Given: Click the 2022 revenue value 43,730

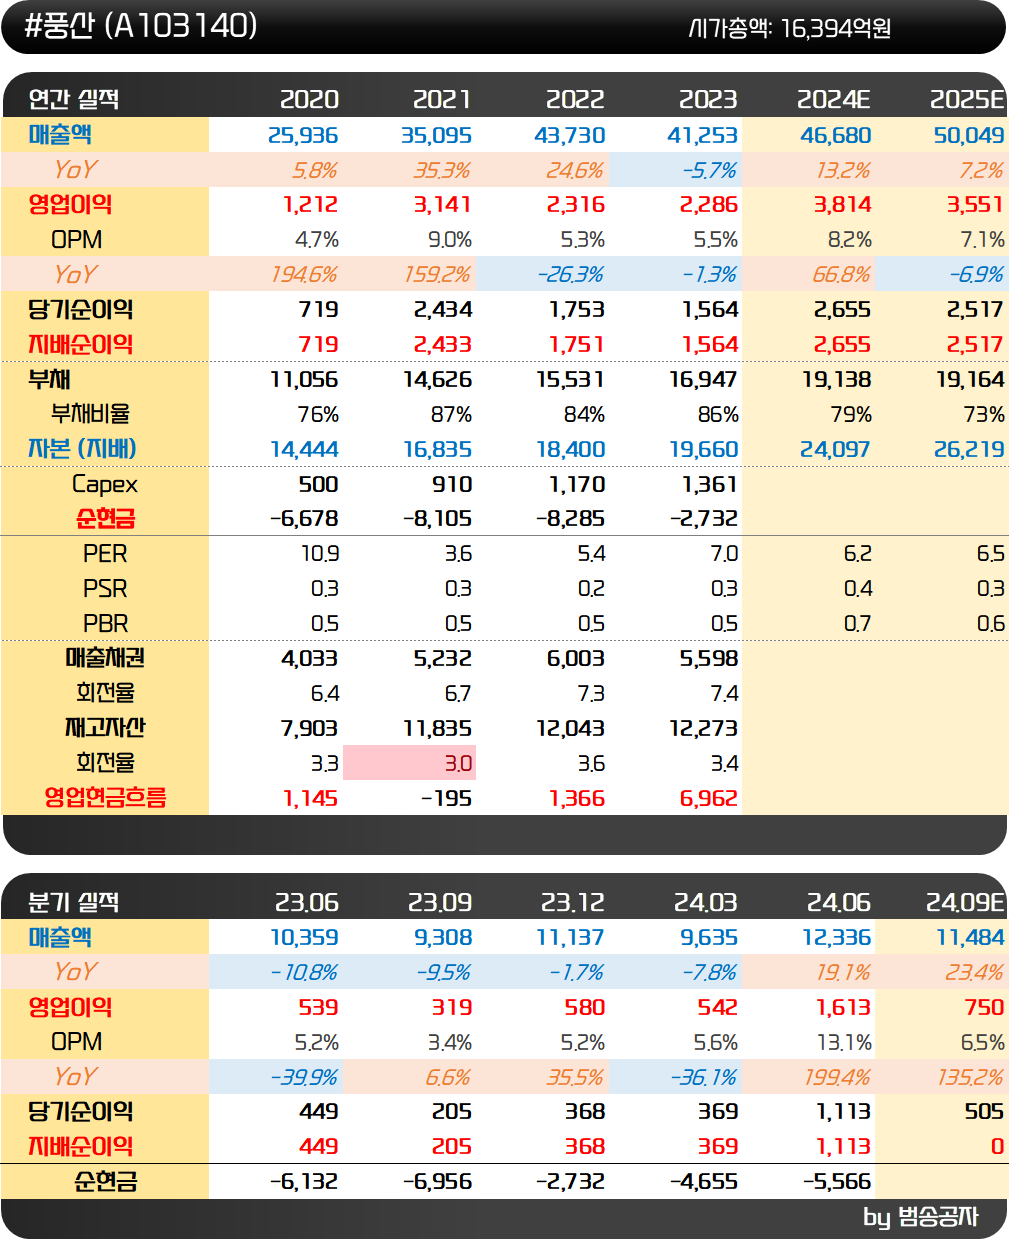Looking at the screenshot, I should click(x=570, y=135).
